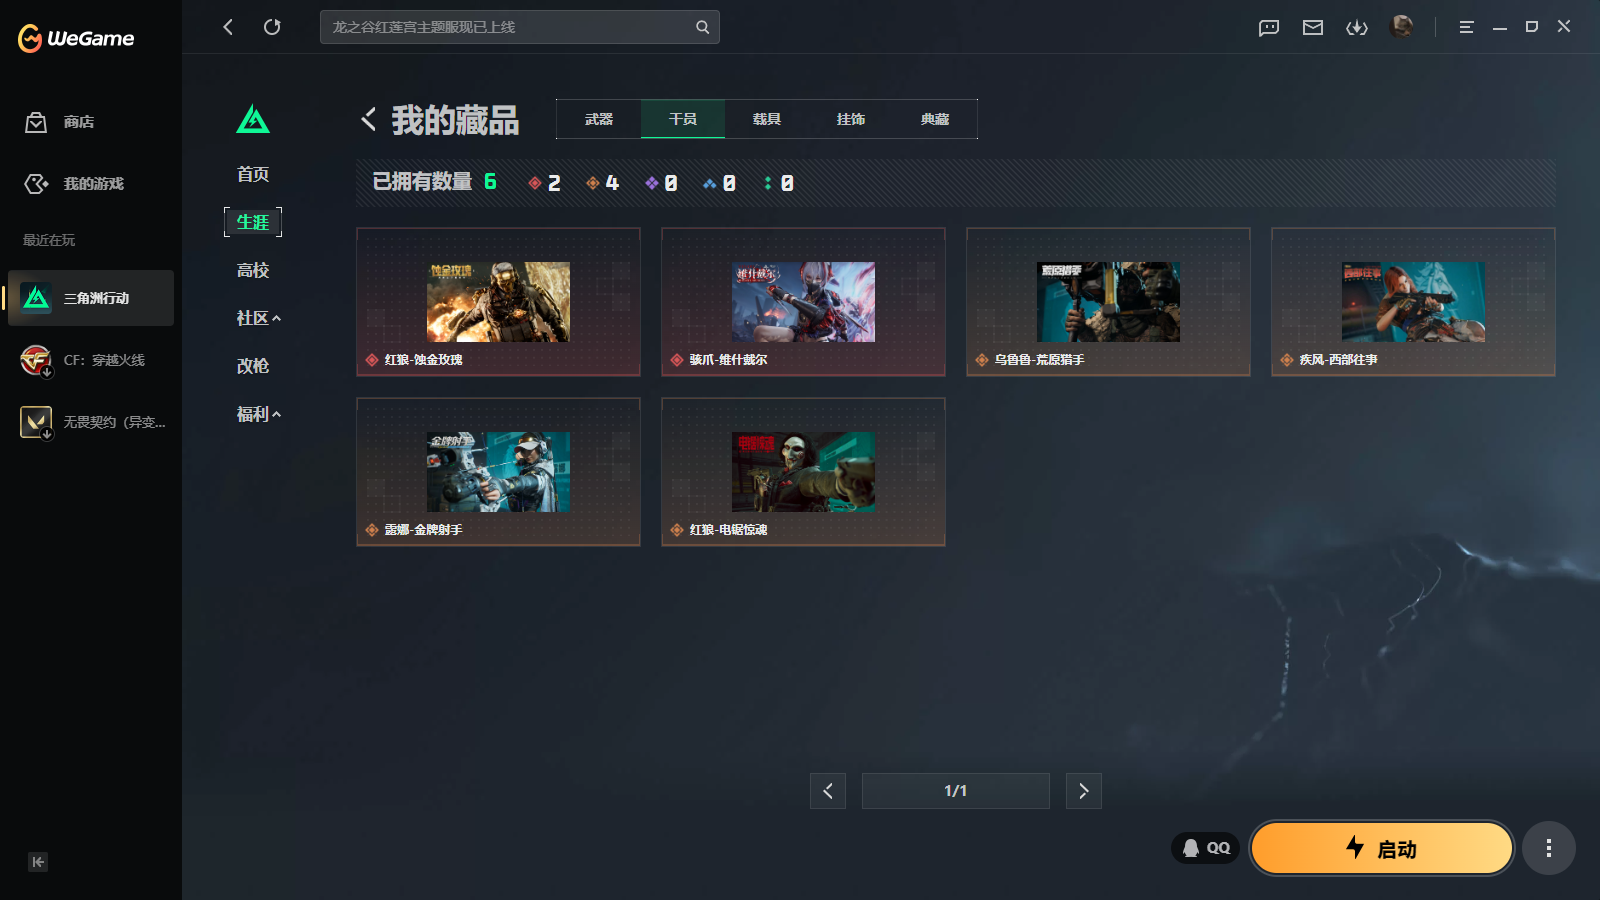The image size is (1600, 900).
Task: Open the download manager icon
Action: coord(1357,27)
